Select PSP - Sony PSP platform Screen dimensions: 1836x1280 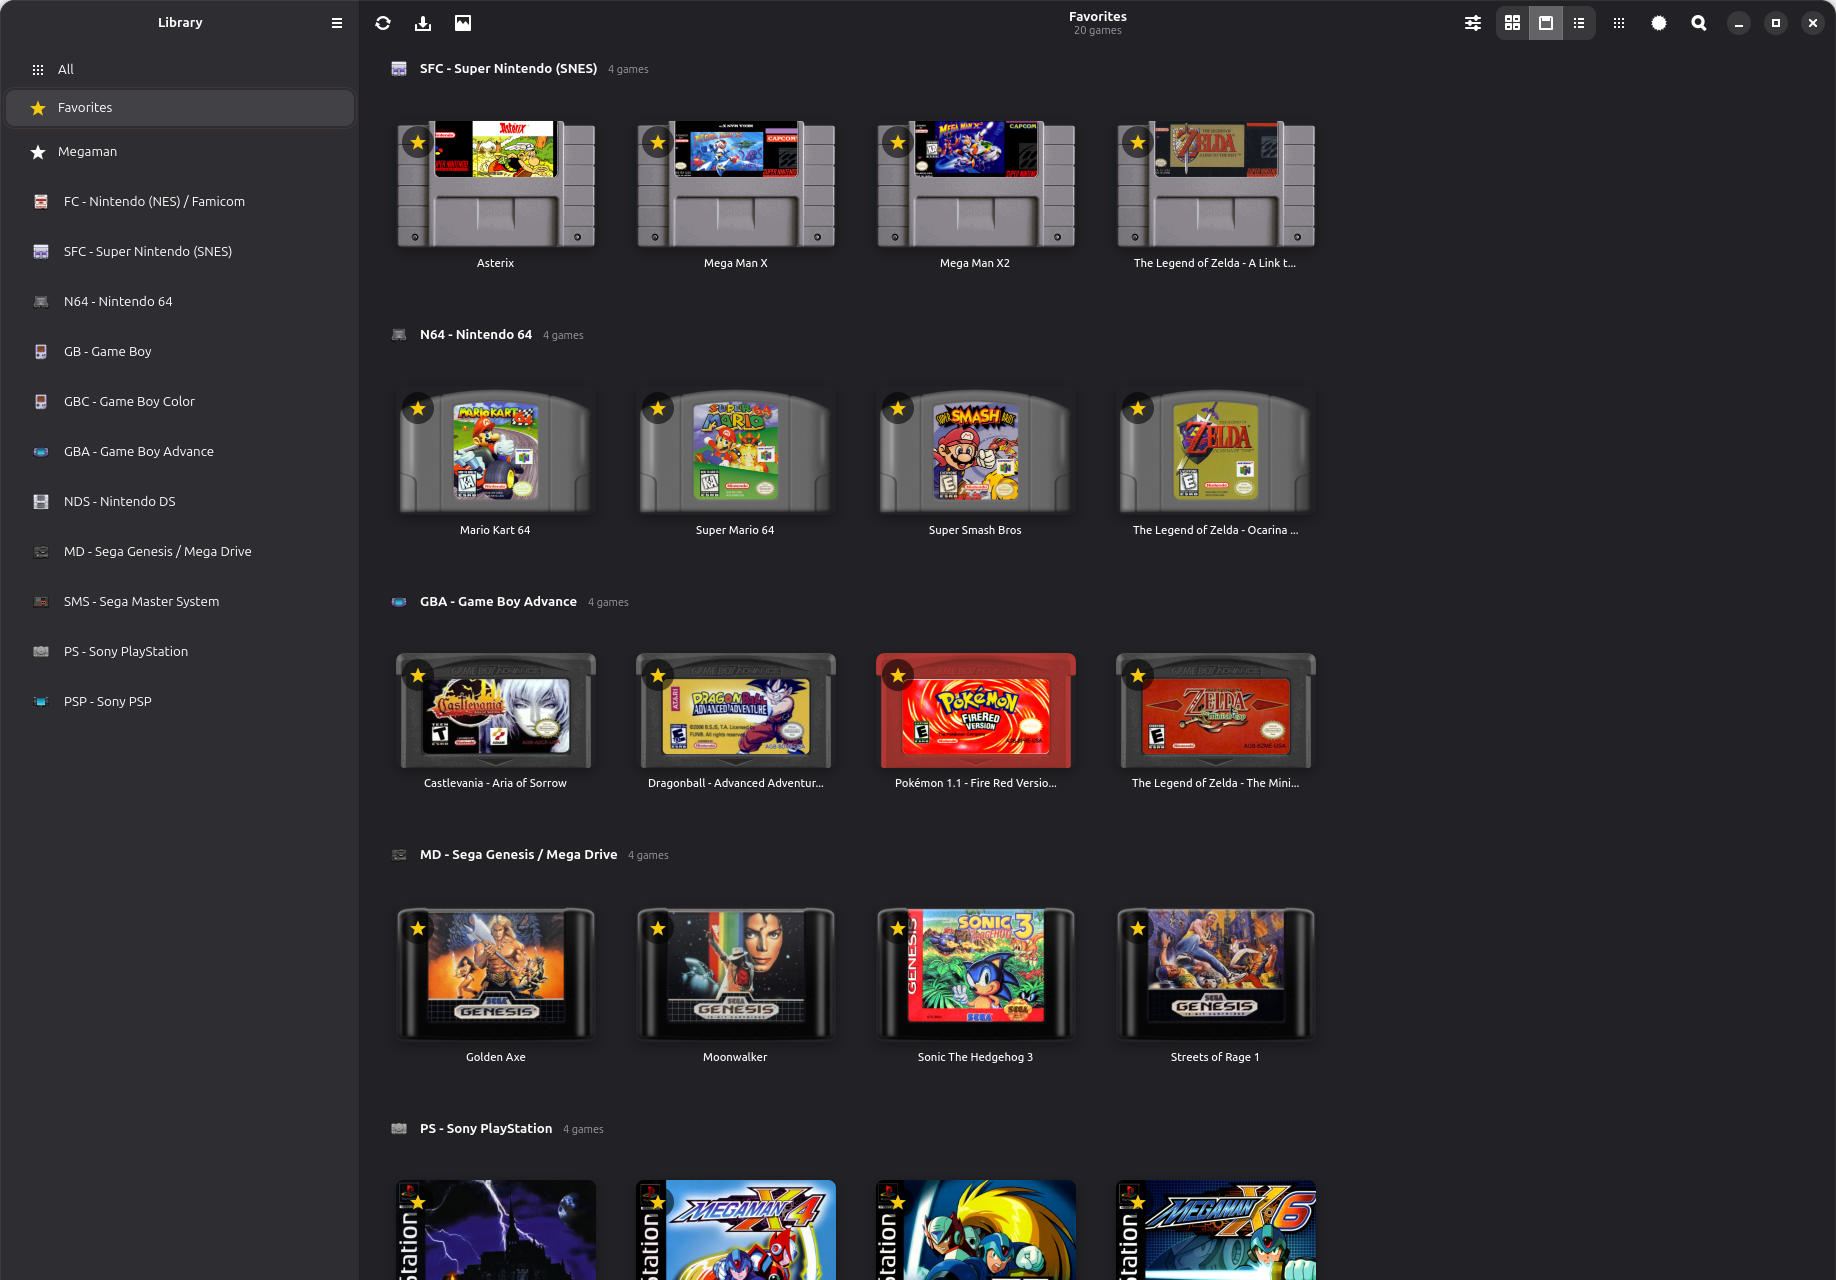point(180,702)
